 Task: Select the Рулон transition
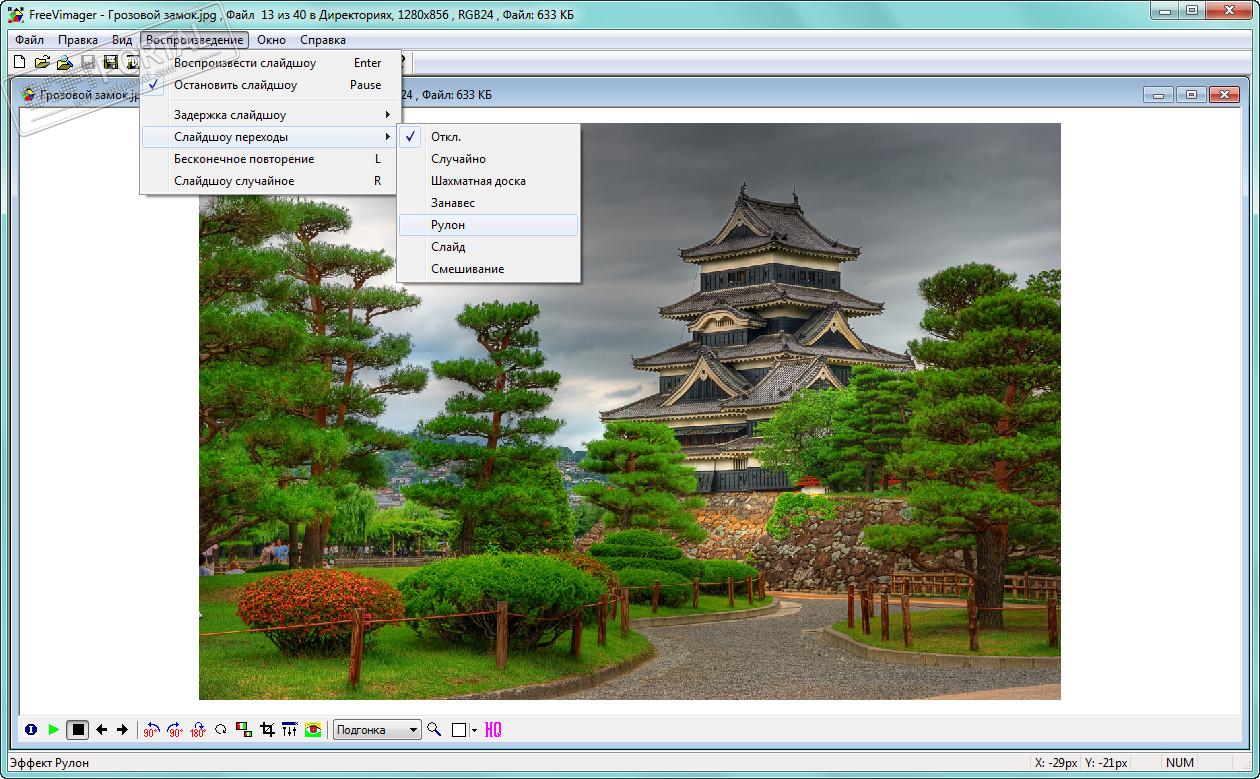pyautogui.click(x=489, y=225)
